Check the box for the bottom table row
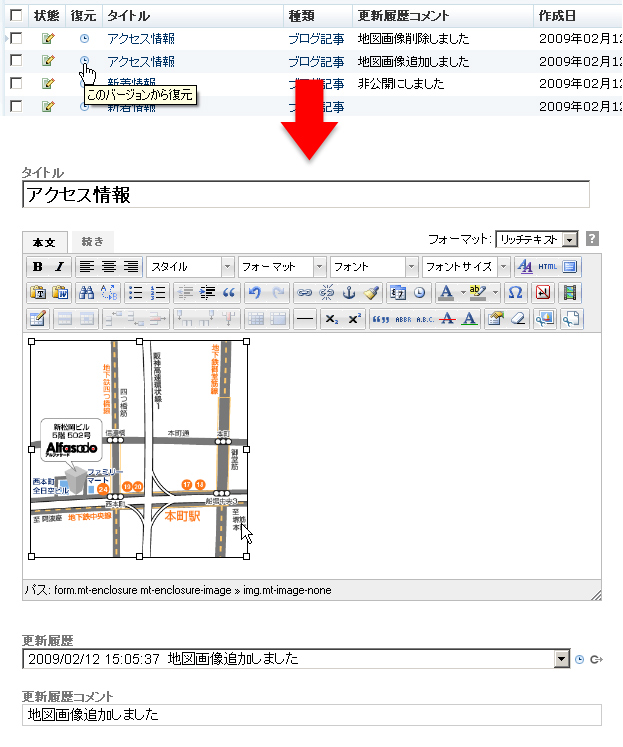The image size is (623, 747). click(x=16, y=106)
